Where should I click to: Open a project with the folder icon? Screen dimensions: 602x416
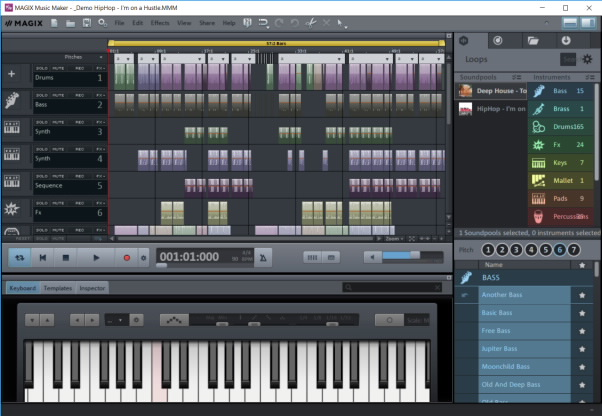pyautogui.click(x=70, y=23)
